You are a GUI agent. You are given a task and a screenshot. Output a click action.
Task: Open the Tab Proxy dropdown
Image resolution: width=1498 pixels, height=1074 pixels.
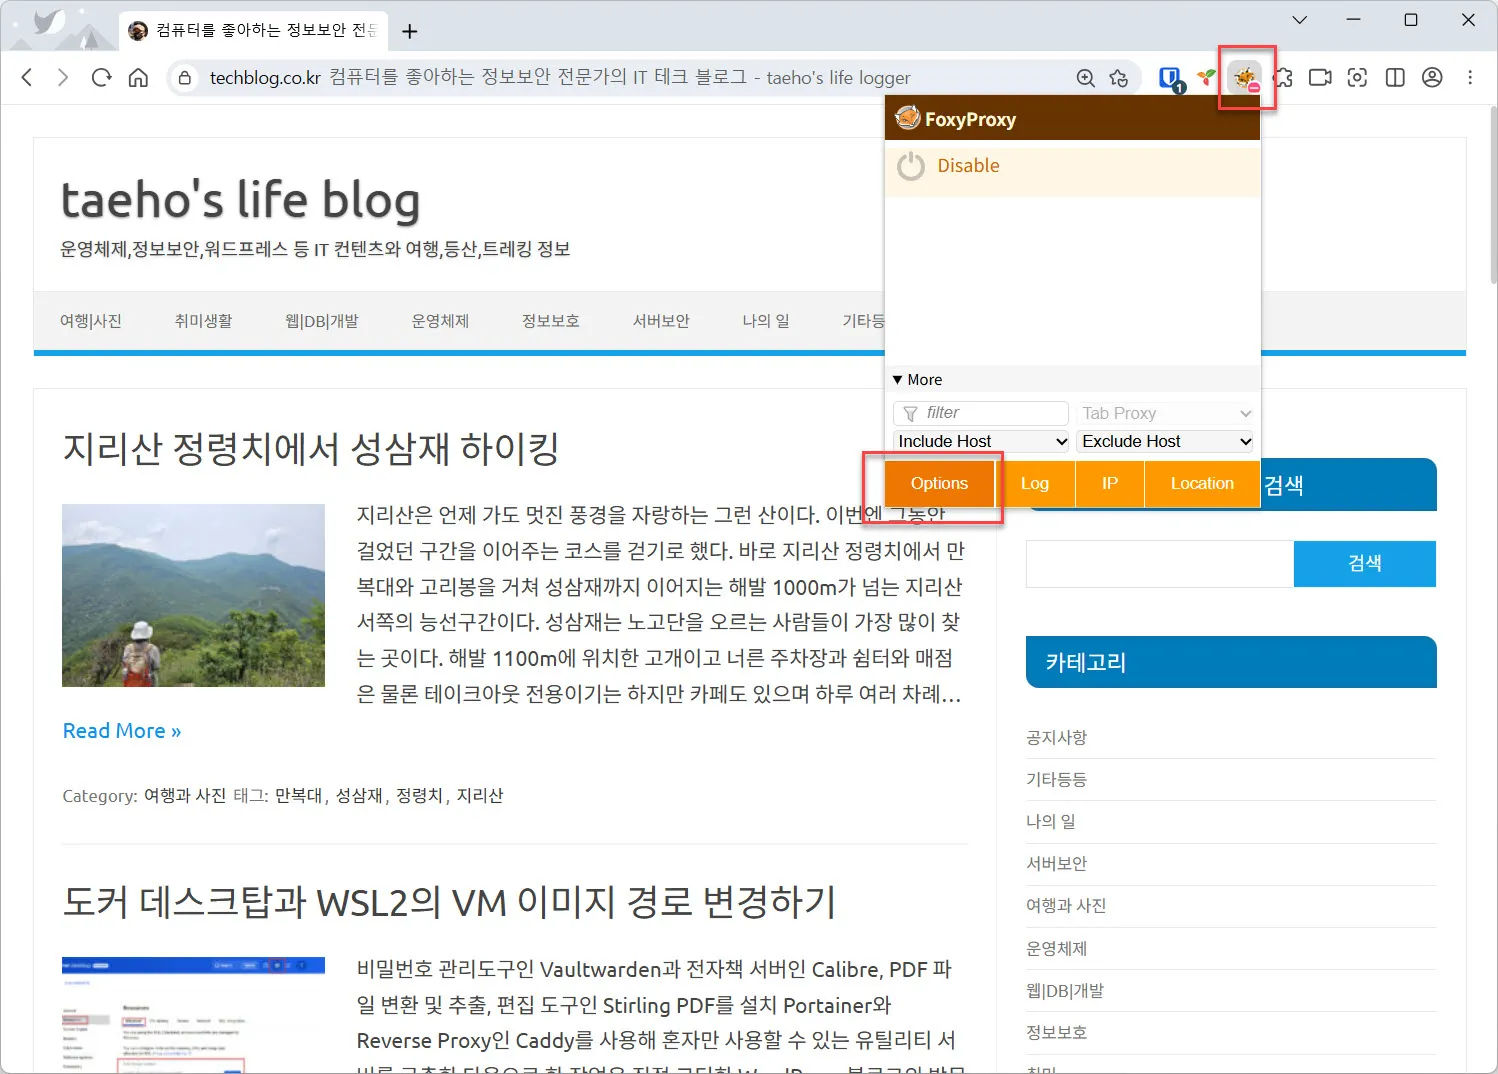coord(1165,412)
